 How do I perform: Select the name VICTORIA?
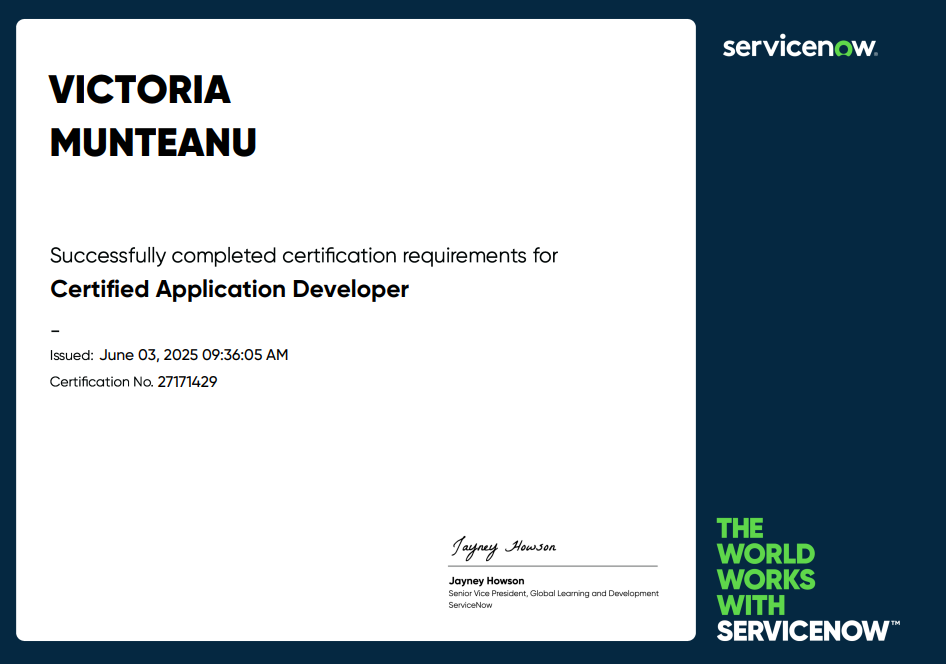[x=140, y=90]
